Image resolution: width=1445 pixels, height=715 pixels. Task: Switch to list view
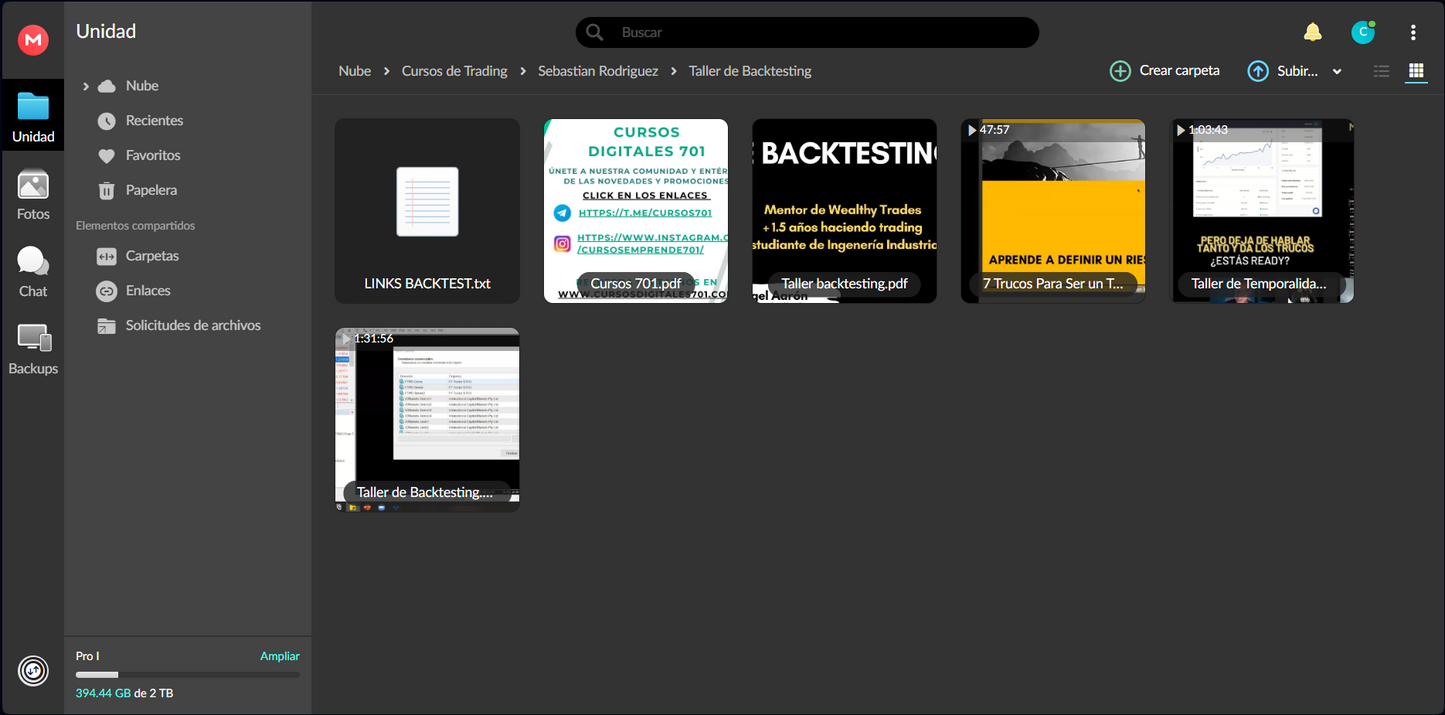1381,71
